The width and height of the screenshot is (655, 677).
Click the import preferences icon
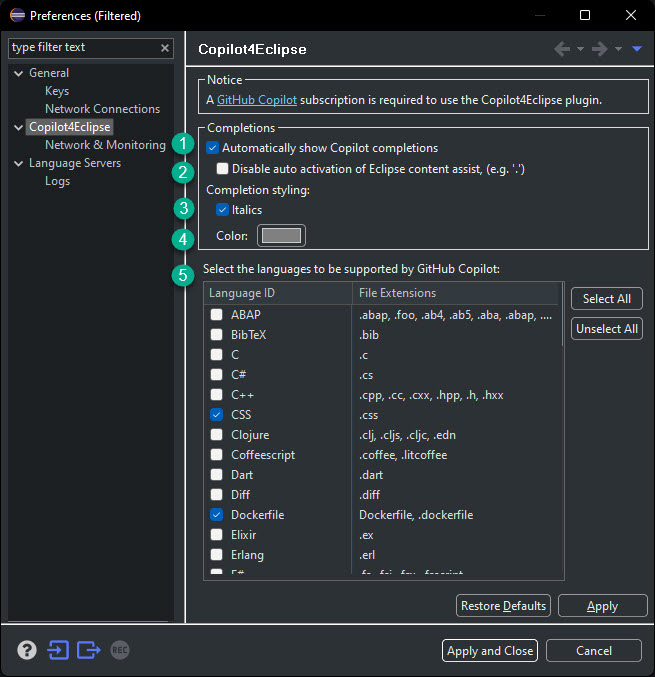tap(58, 650)
